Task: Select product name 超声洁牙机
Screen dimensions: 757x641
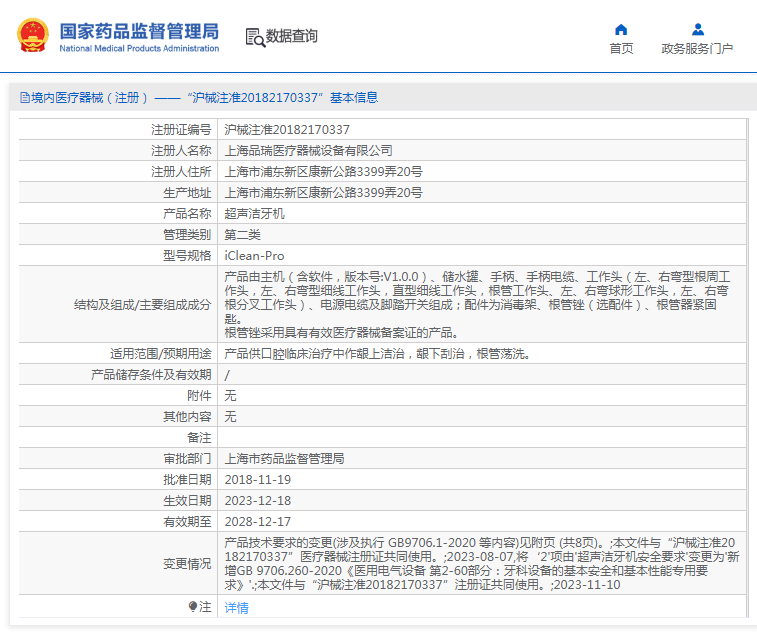Action: tap(254, 213)
